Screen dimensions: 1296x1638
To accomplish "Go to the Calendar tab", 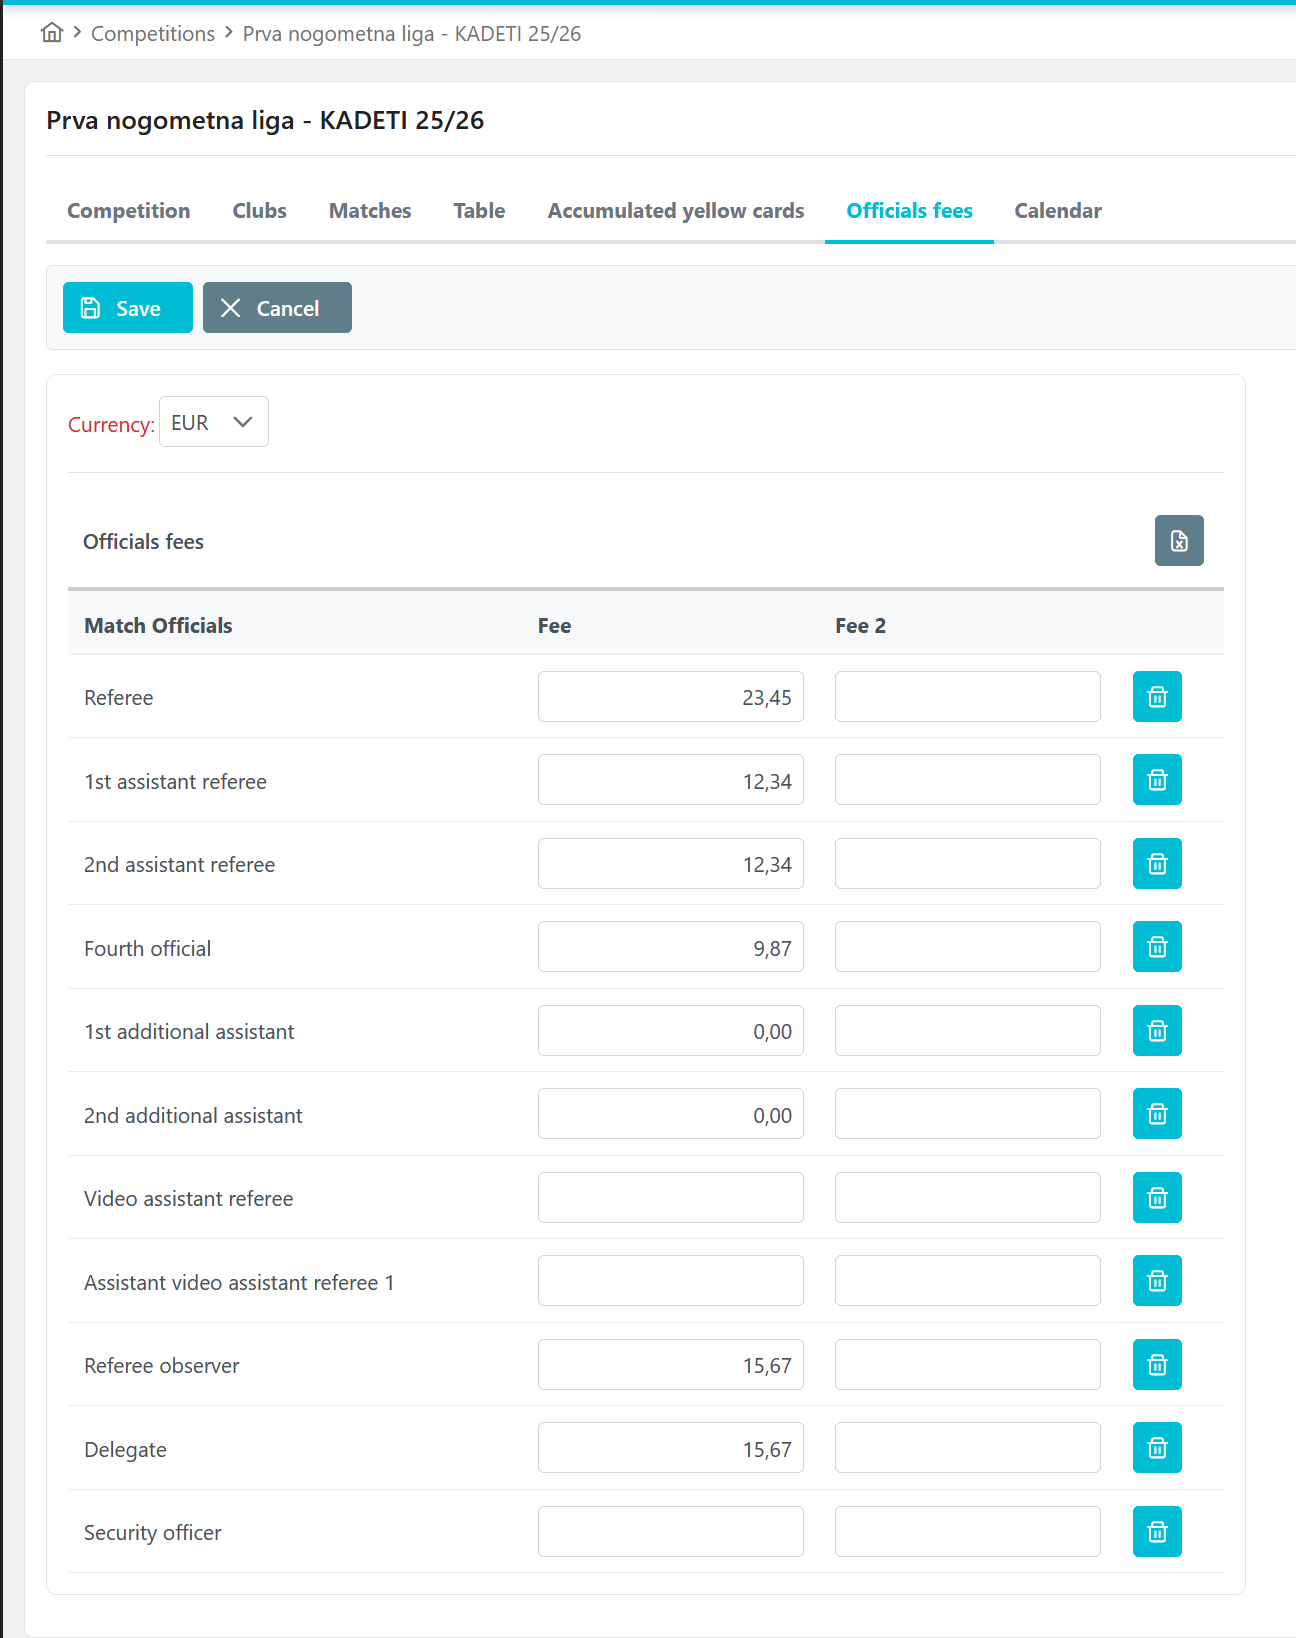I will click(x=1058, y=211).
